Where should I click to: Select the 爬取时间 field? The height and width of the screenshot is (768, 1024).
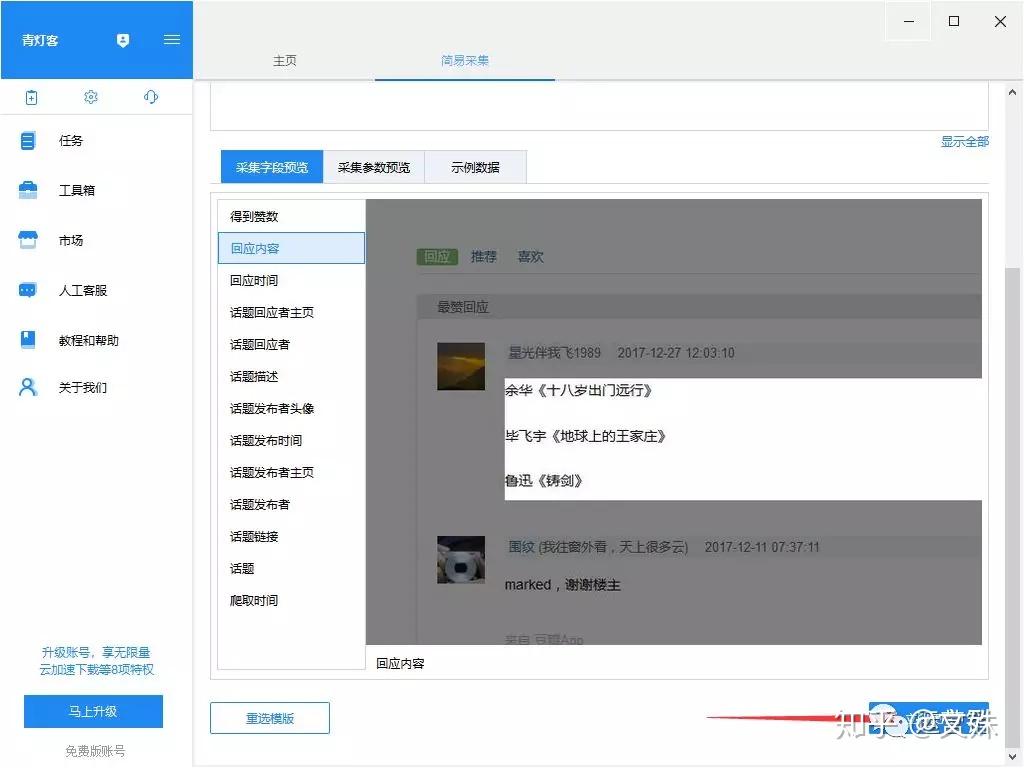click(291, 600)
